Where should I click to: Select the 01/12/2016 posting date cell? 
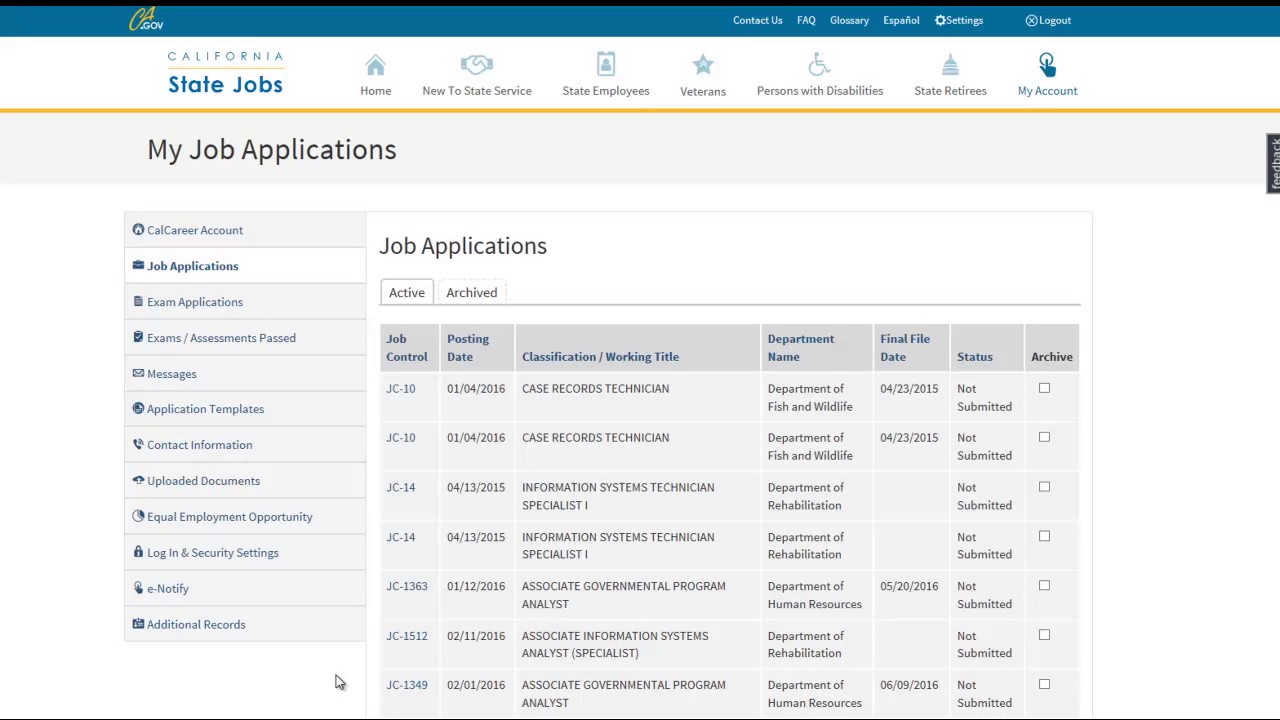click(x=476, y=586)
